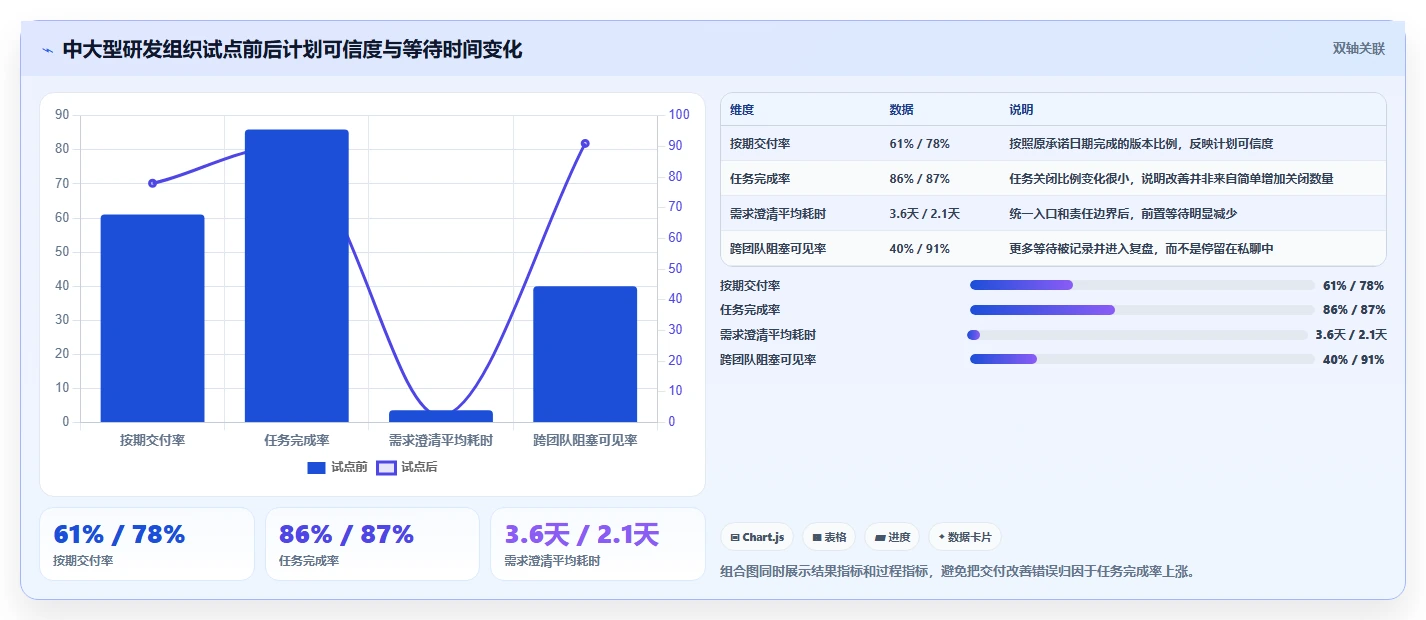Click the 90 tick on left axis
Viewport: 1426px width, 620px height.
pyautogui.click(x=62, y=115)
